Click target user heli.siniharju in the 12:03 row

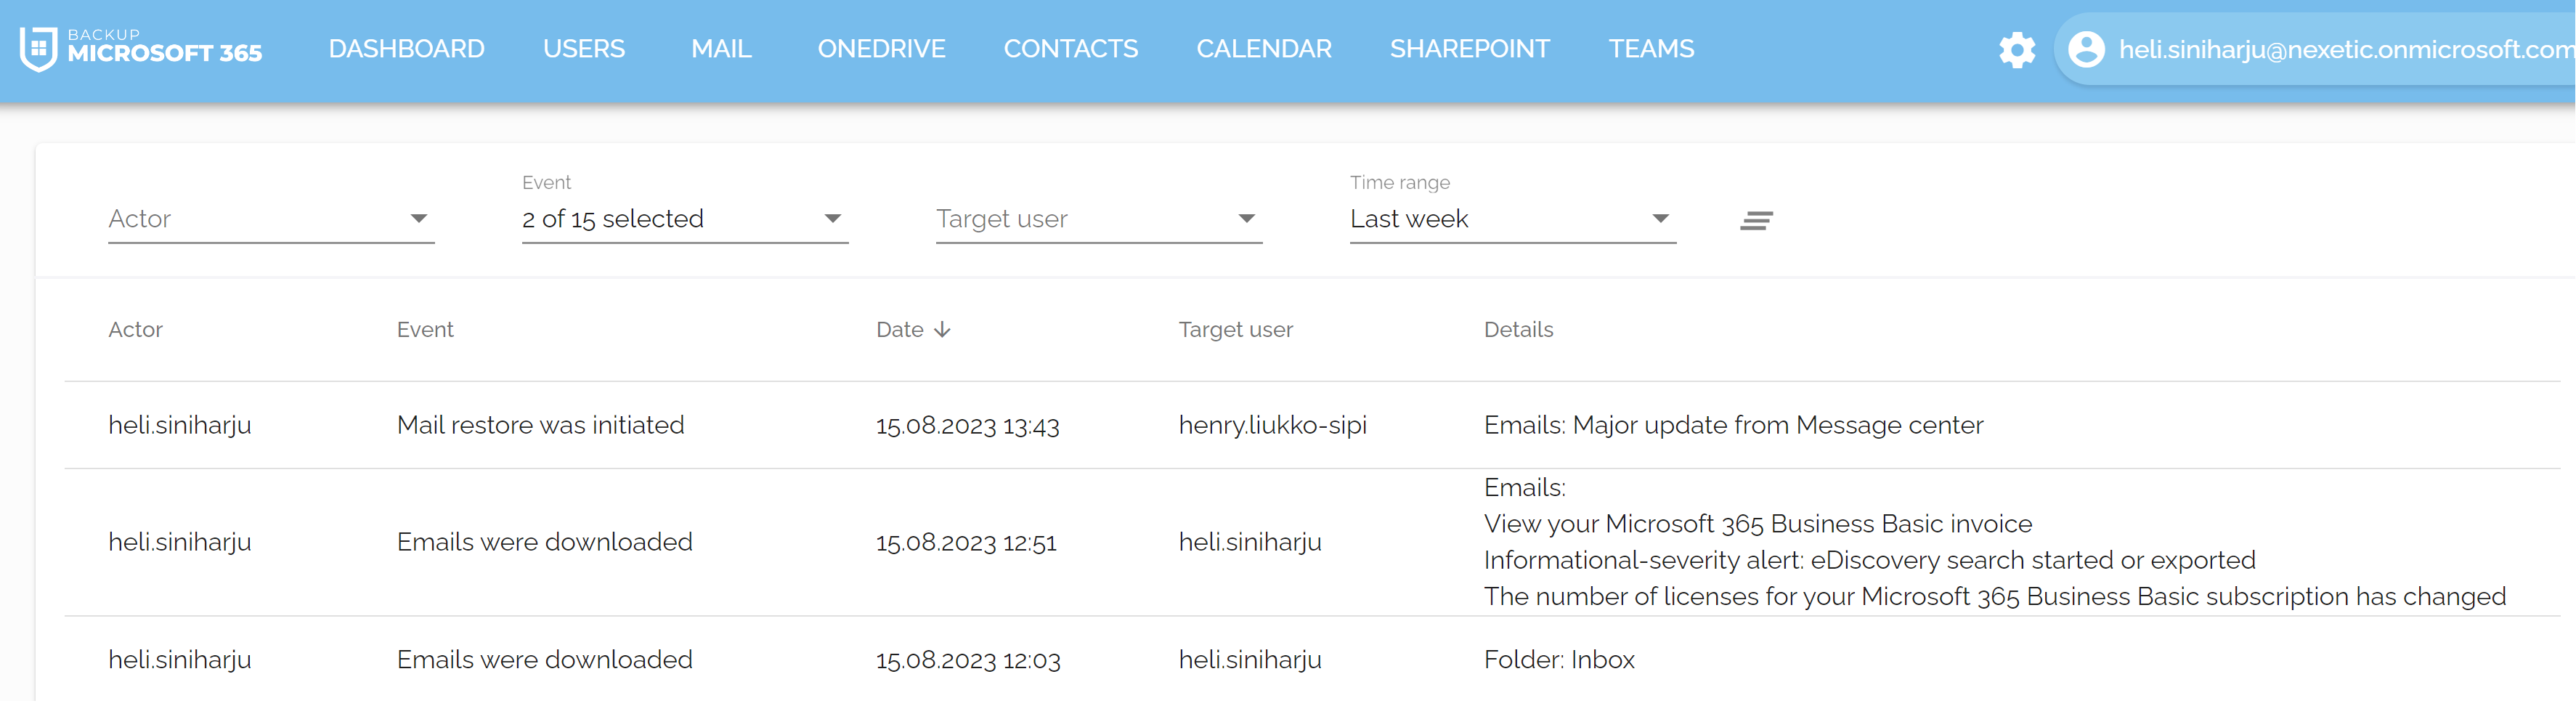(1250, 660)
